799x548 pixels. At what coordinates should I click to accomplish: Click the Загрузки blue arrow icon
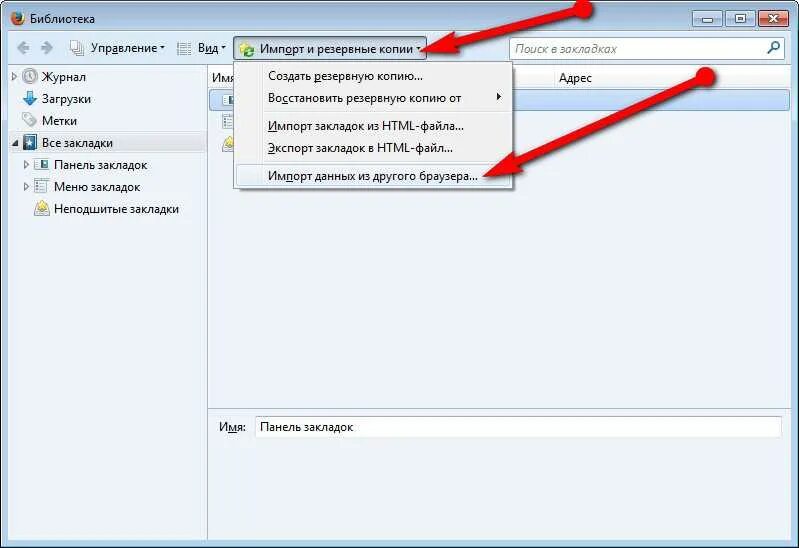[x=30, y=98]
